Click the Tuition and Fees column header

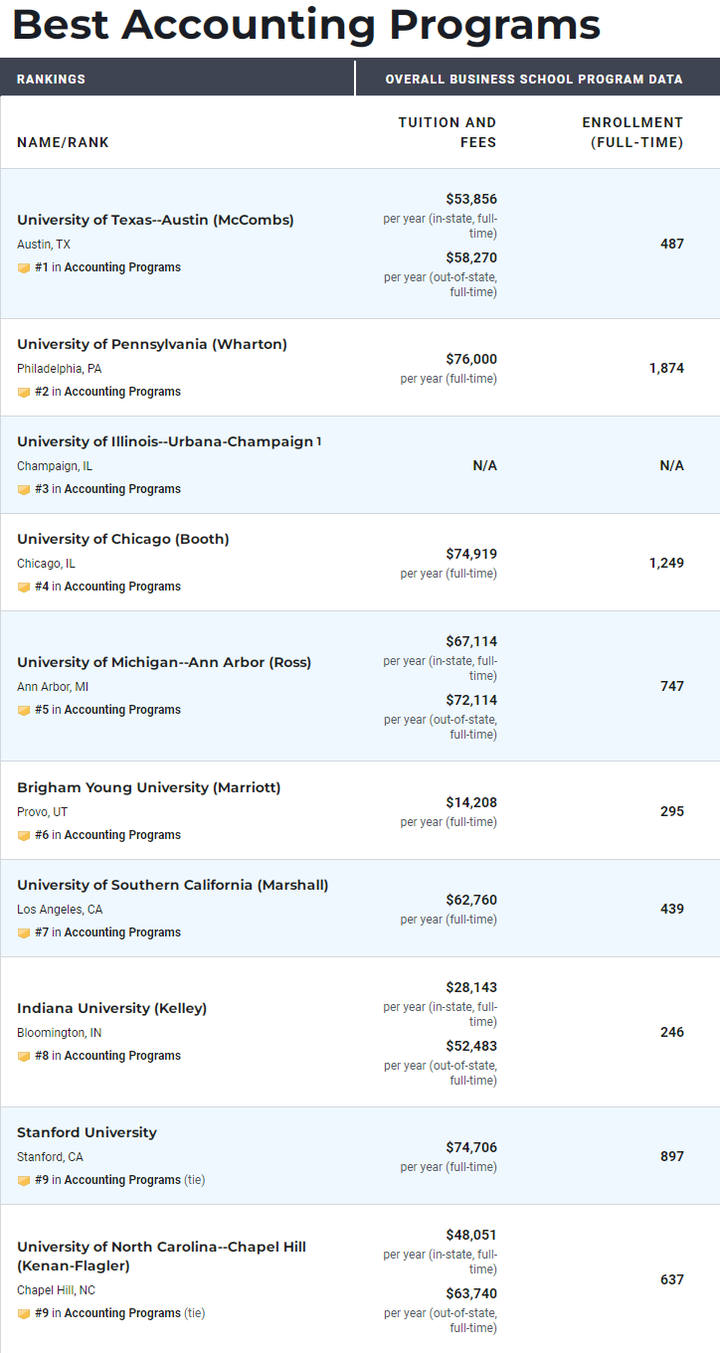point(447,132)
